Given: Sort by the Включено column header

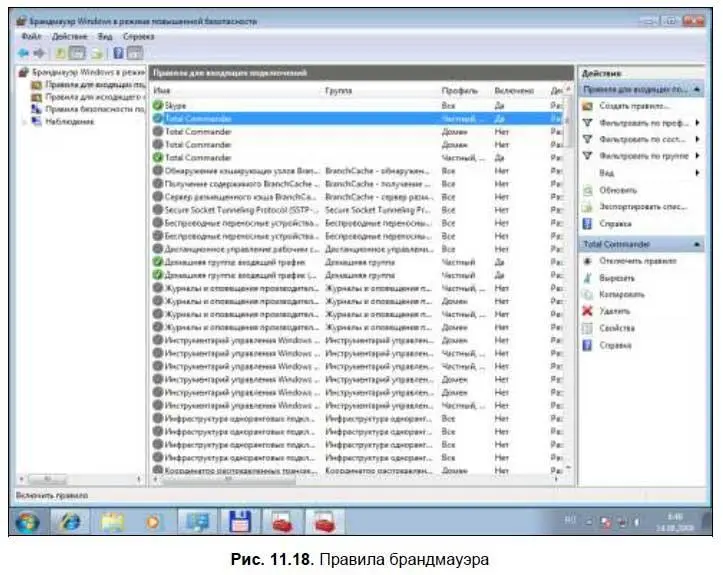Looking at the screenshot, I should 520,91.
